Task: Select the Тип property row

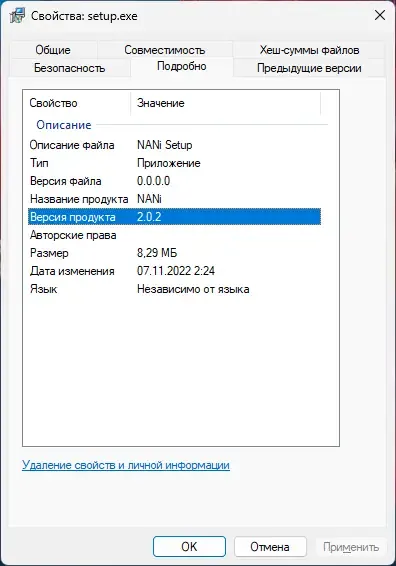Action: 174,163
